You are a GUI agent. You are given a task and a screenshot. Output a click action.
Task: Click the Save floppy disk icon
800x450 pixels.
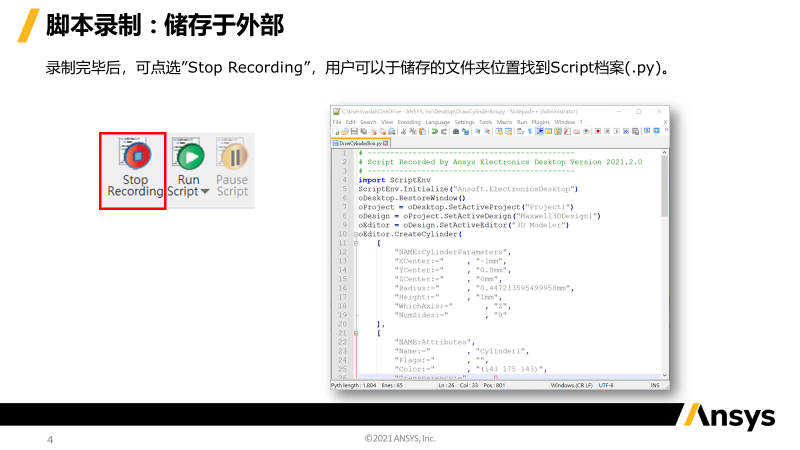pos(354,132)
